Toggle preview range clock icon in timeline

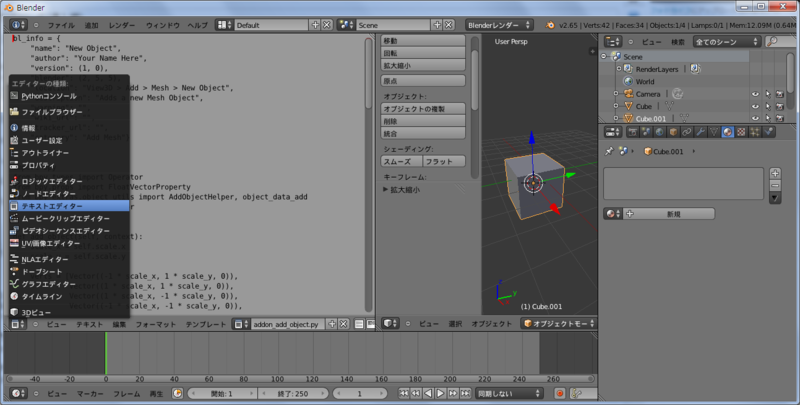[177, 393]
